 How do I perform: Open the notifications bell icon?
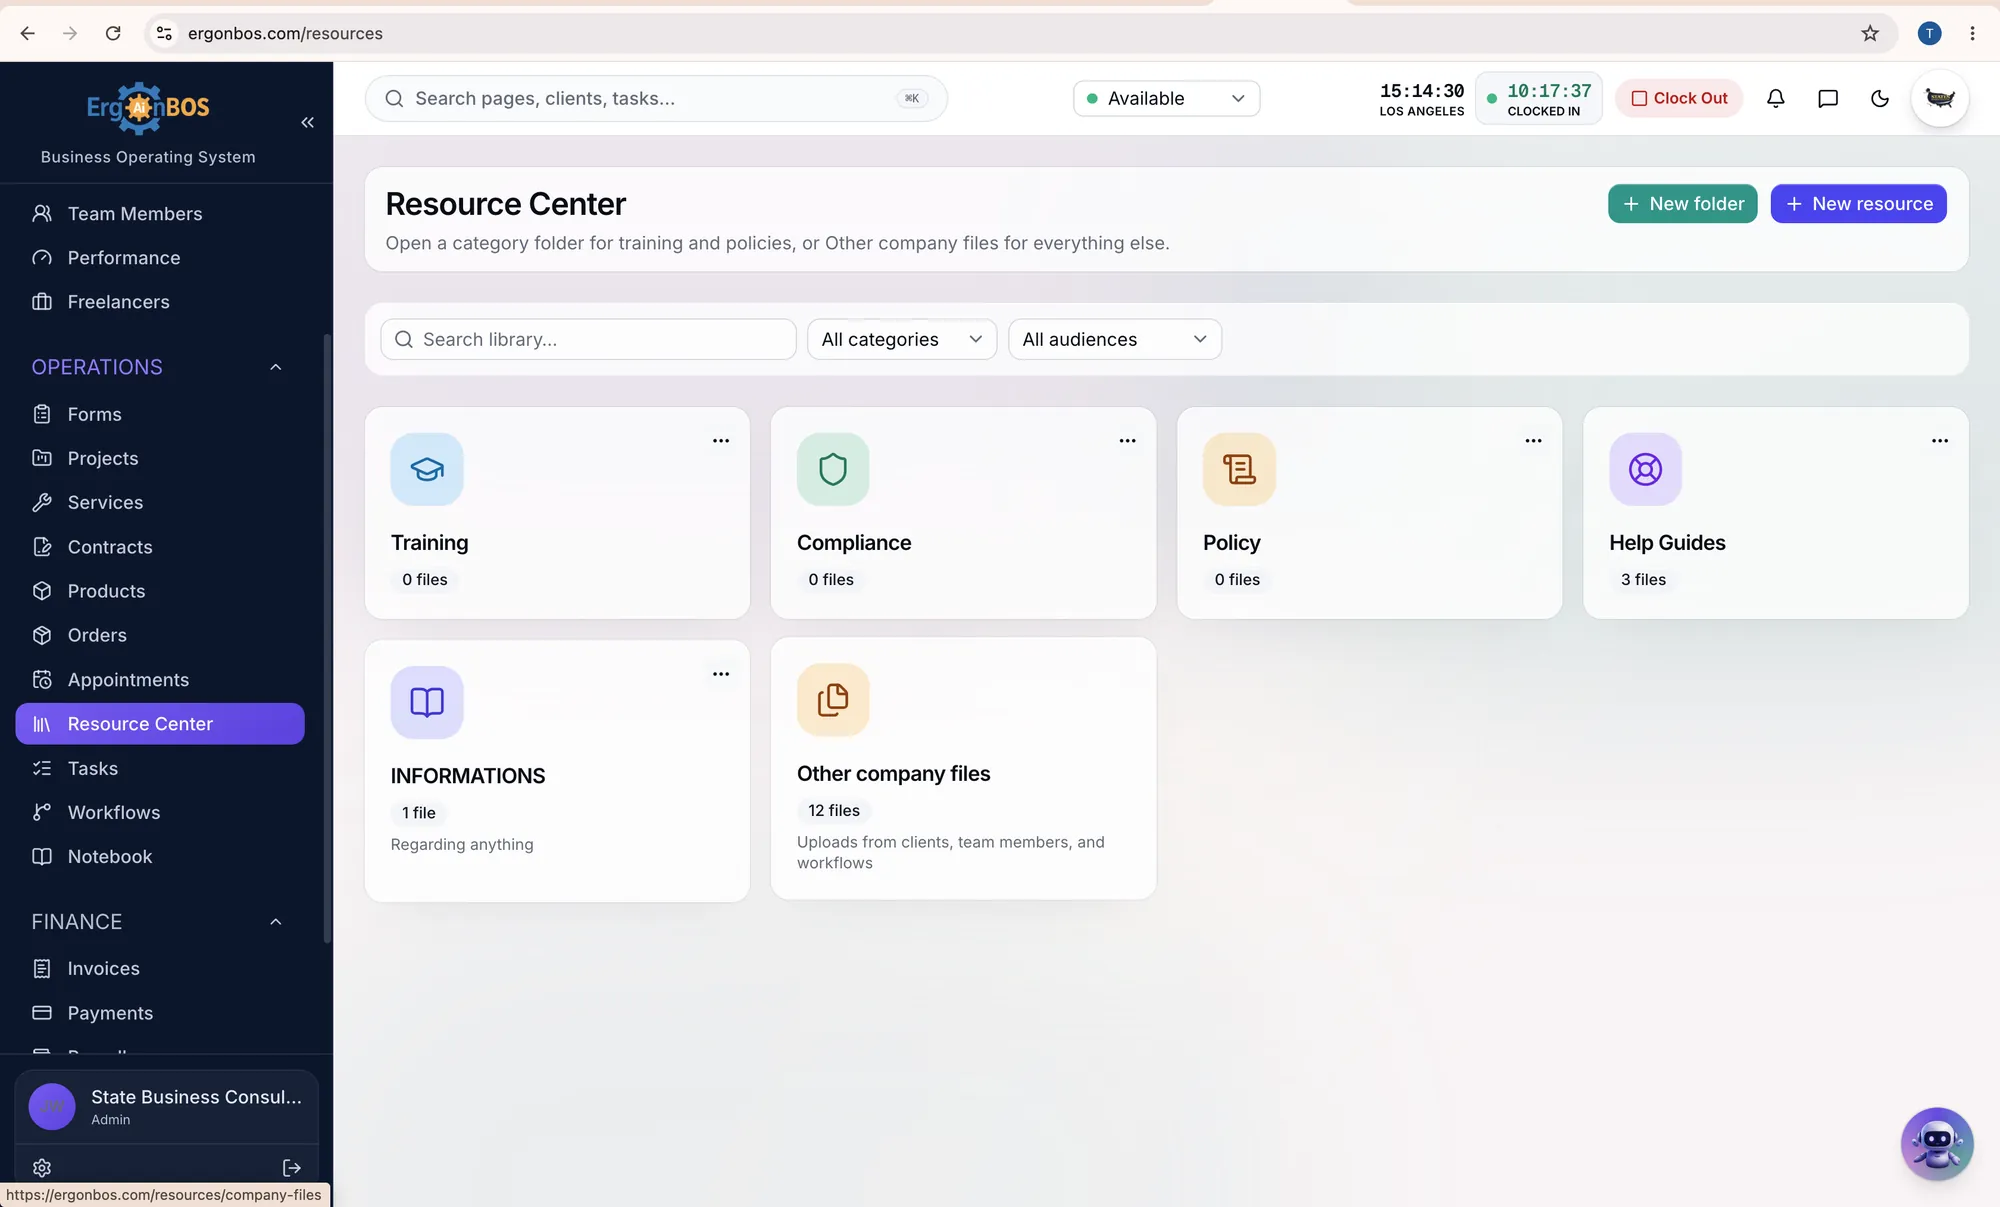1775,98
